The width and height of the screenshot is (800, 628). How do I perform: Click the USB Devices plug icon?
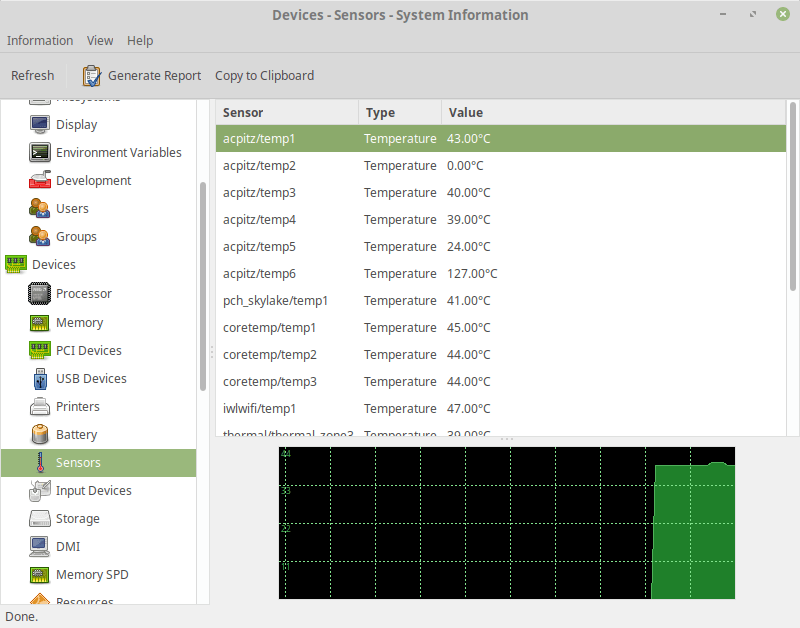tap(39, 378)
